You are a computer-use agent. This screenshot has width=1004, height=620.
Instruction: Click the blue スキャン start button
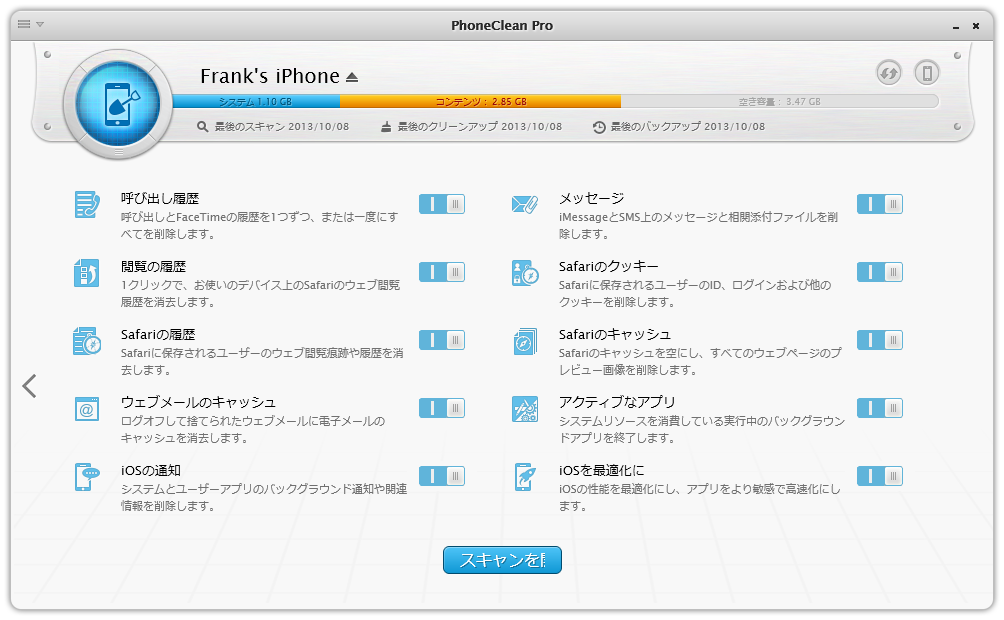(502, 560)
